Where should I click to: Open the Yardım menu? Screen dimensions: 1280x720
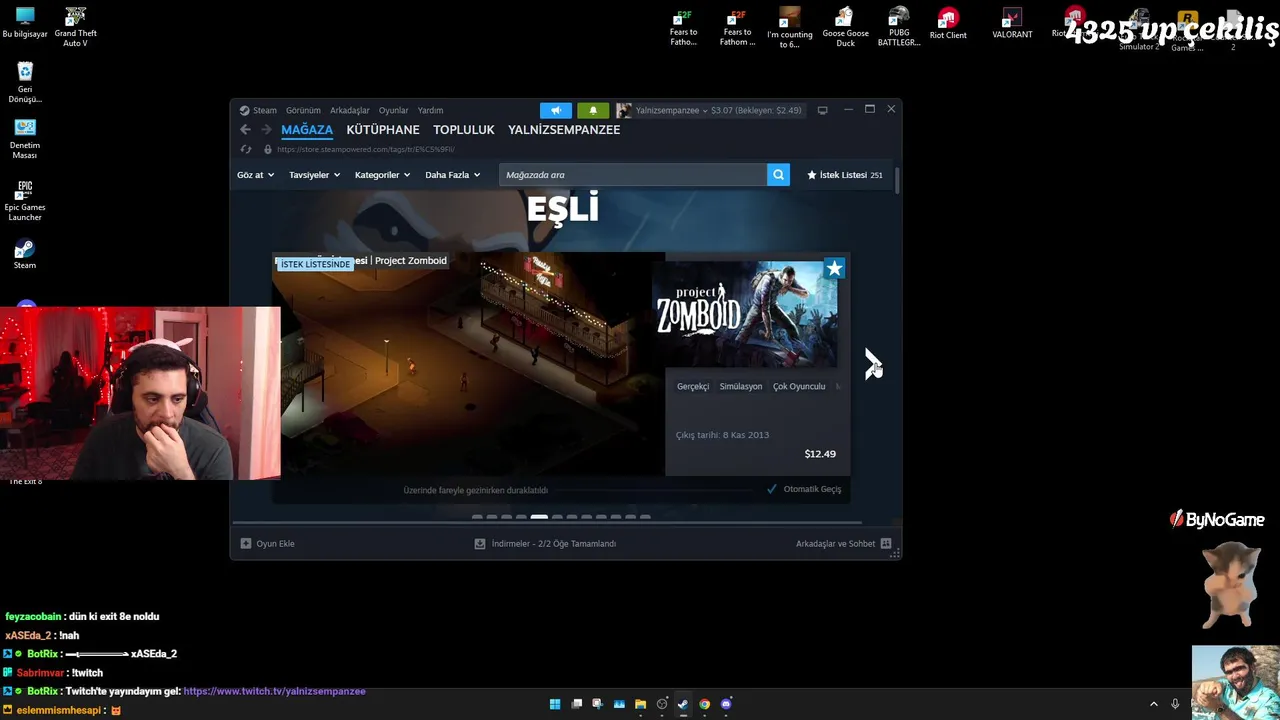[x=430, y=111]
